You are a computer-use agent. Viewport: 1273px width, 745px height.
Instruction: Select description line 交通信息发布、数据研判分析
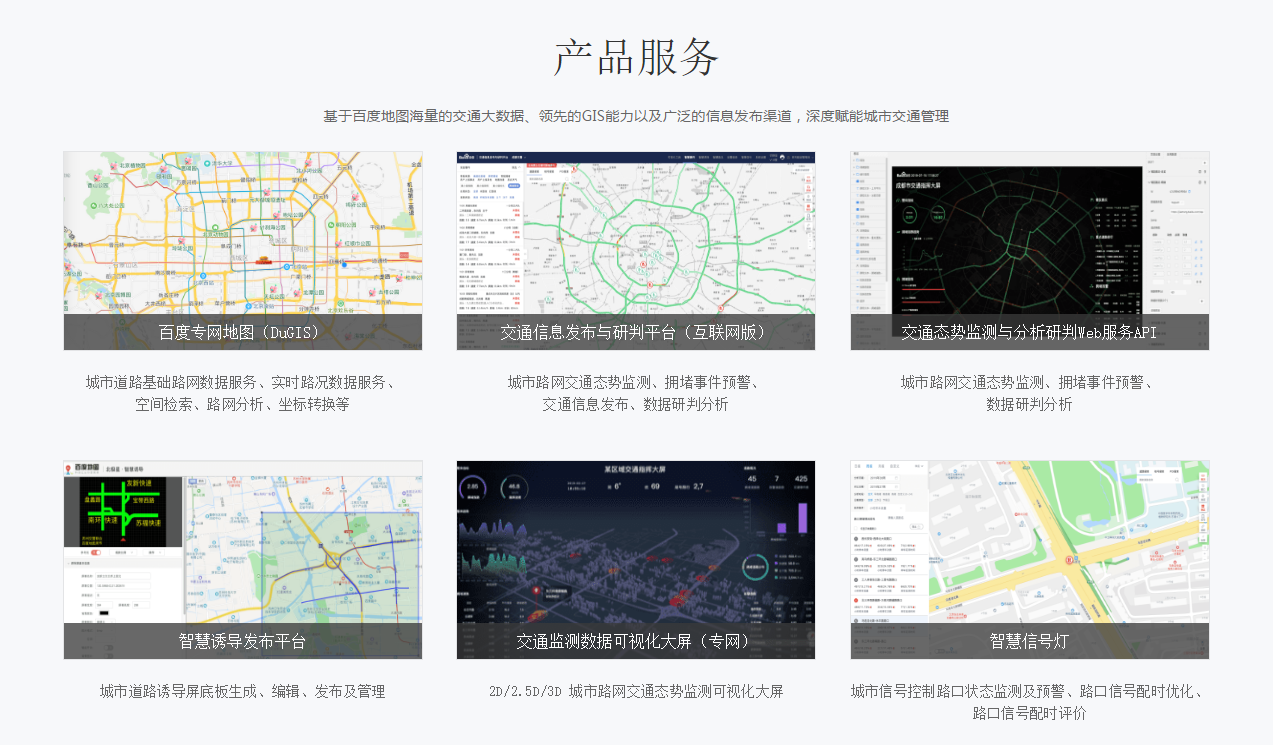pyautogui.click(x=636, y=404)
